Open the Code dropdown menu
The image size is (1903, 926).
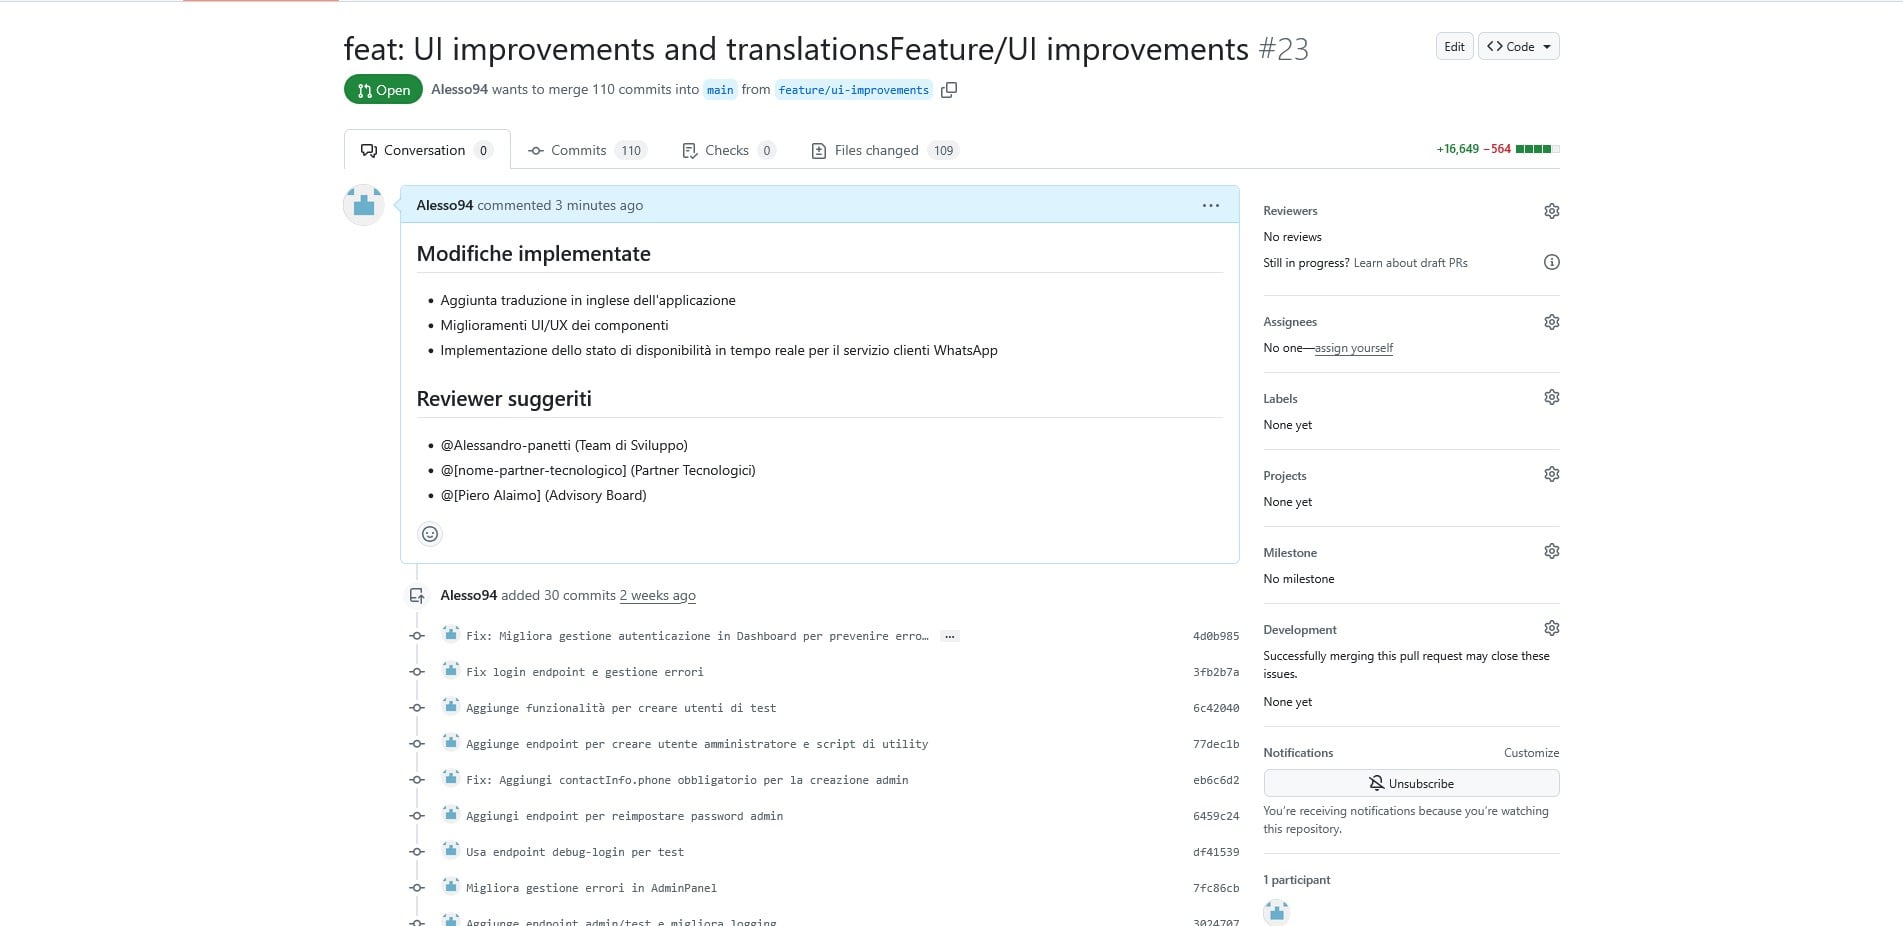[x=1518, y=46]
